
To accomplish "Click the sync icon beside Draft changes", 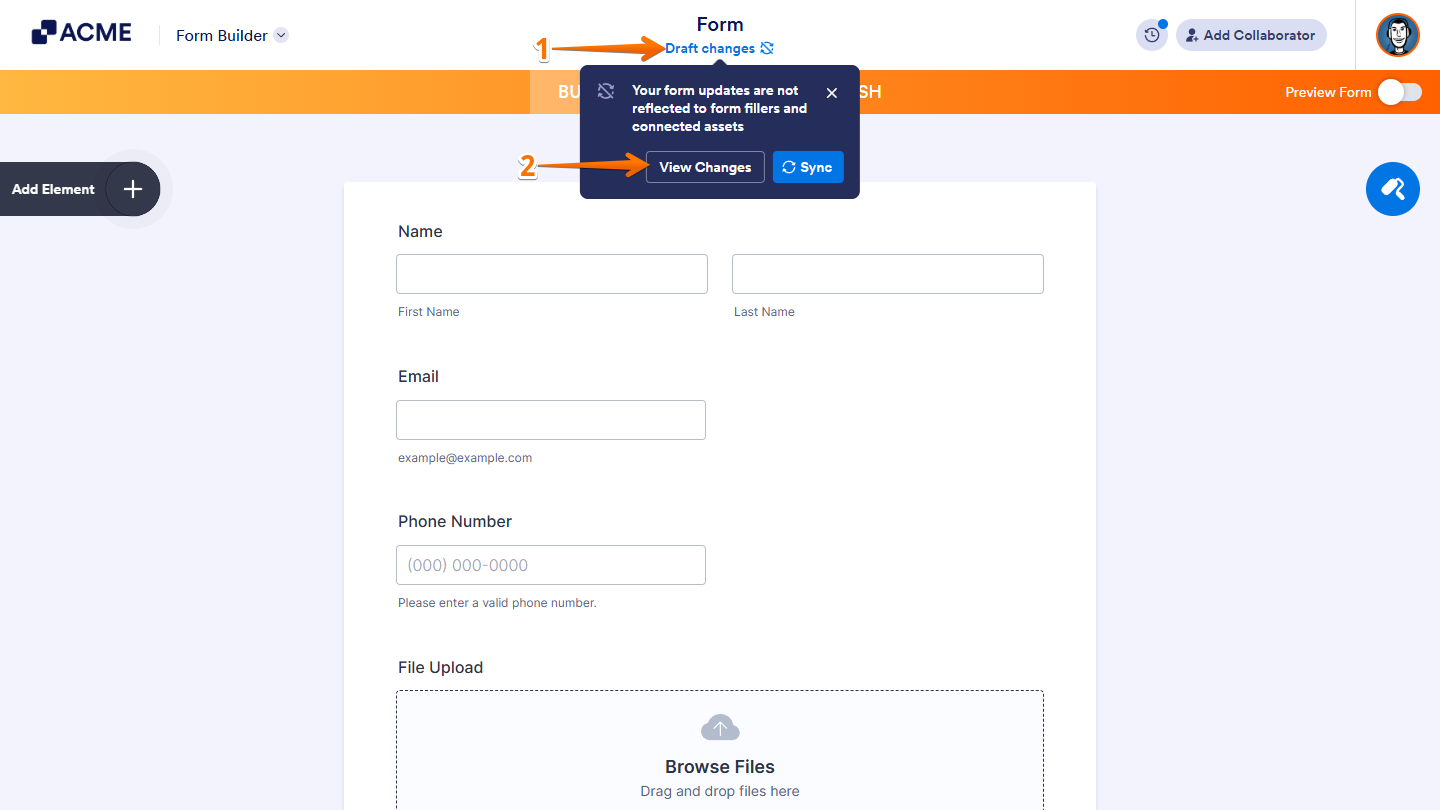I will click(766, 48).
